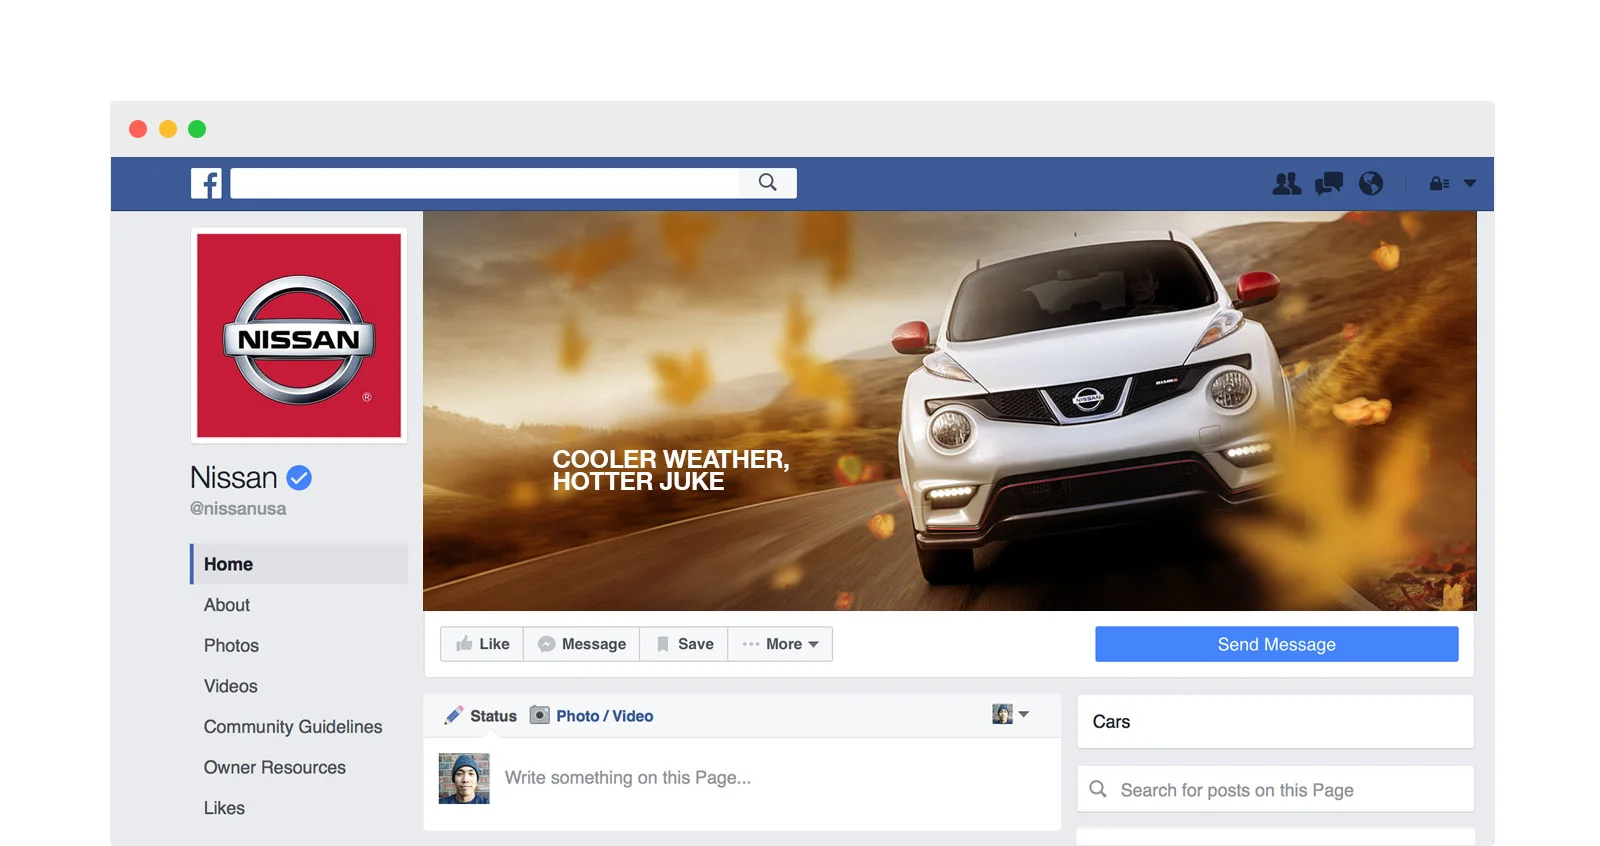The image size is (1600, 846).
Task: Click the Message button
Action: pos(582,644)
